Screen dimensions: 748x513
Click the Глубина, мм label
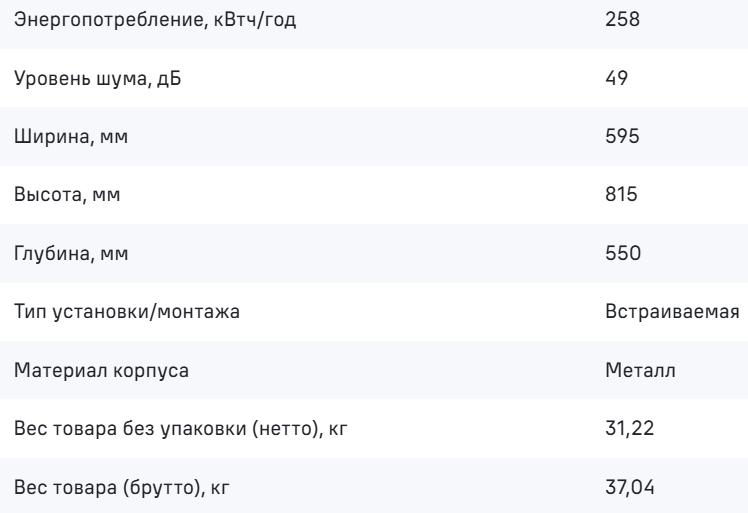click(71, 253)
